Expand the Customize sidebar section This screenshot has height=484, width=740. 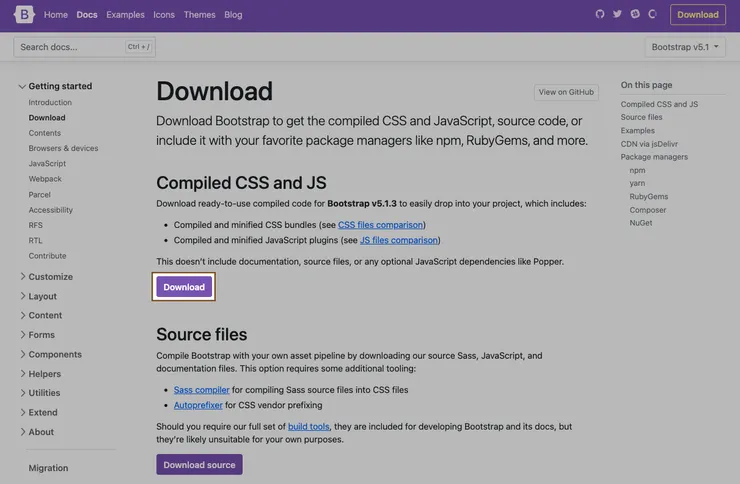click(x=46, y=276)
